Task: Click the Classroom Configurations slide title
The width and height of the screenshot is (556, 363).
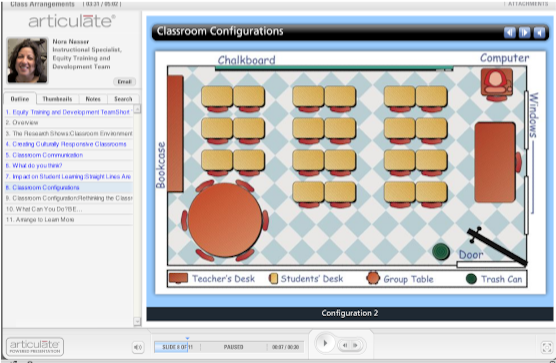Action: [220, 32]
